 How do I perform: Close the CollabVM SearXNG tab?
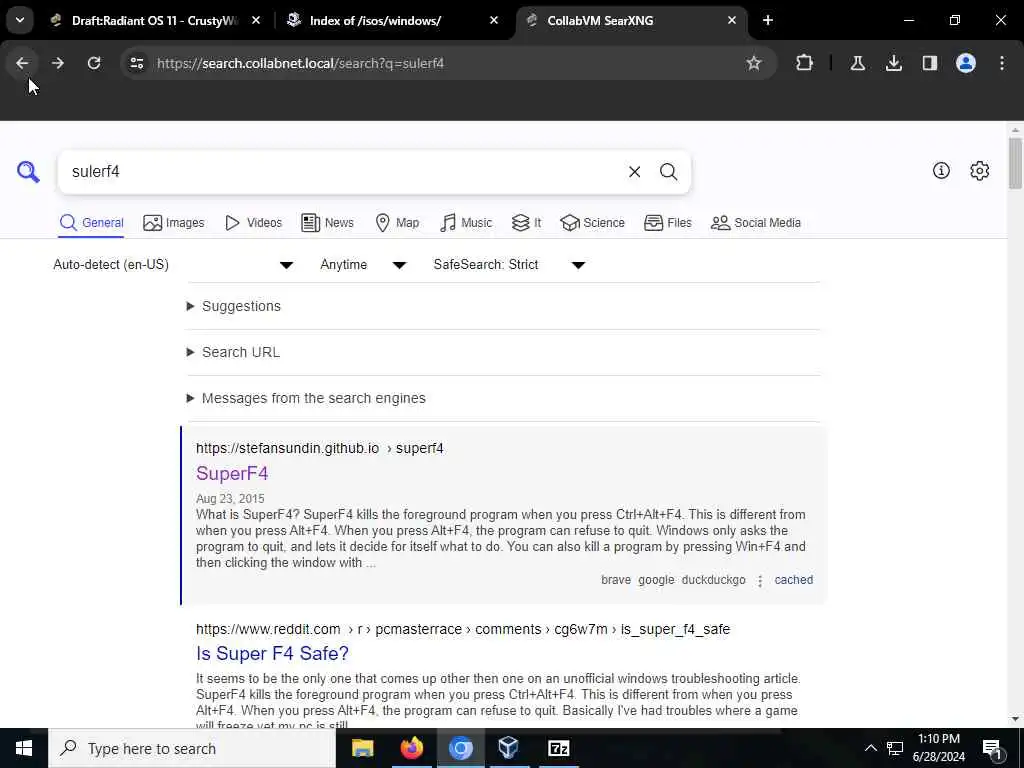coord(731,20)
